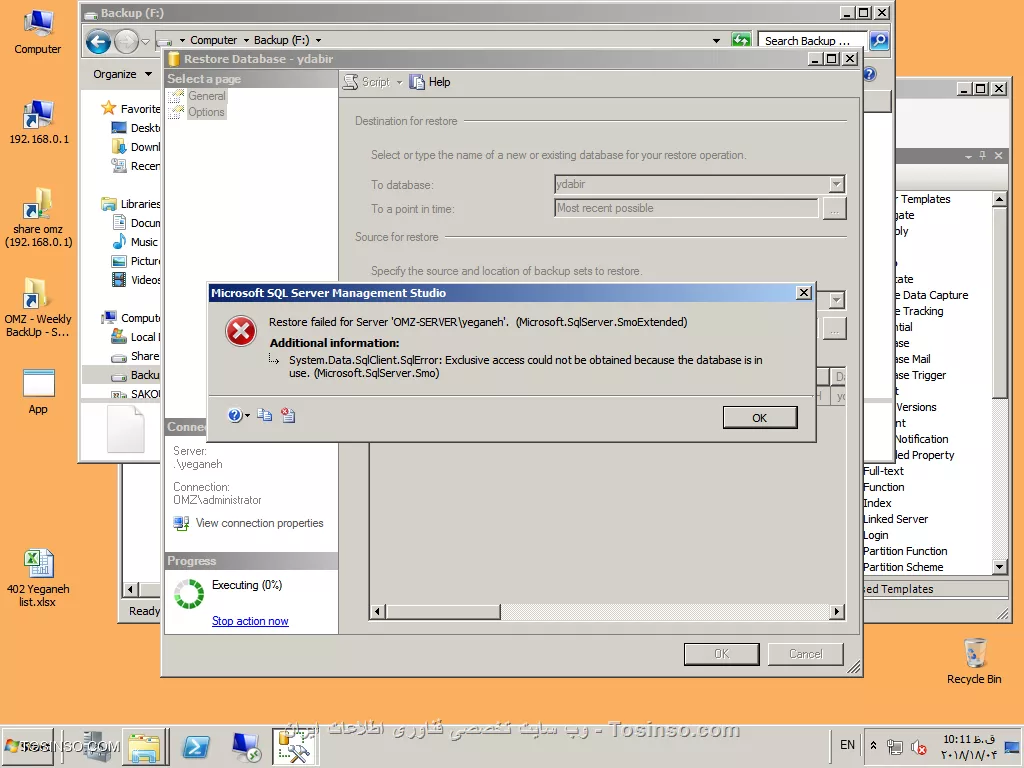Click the pin auto-hide icon in template panel
This screenshot has height=768, width=1024.
[x=983, y=155]
